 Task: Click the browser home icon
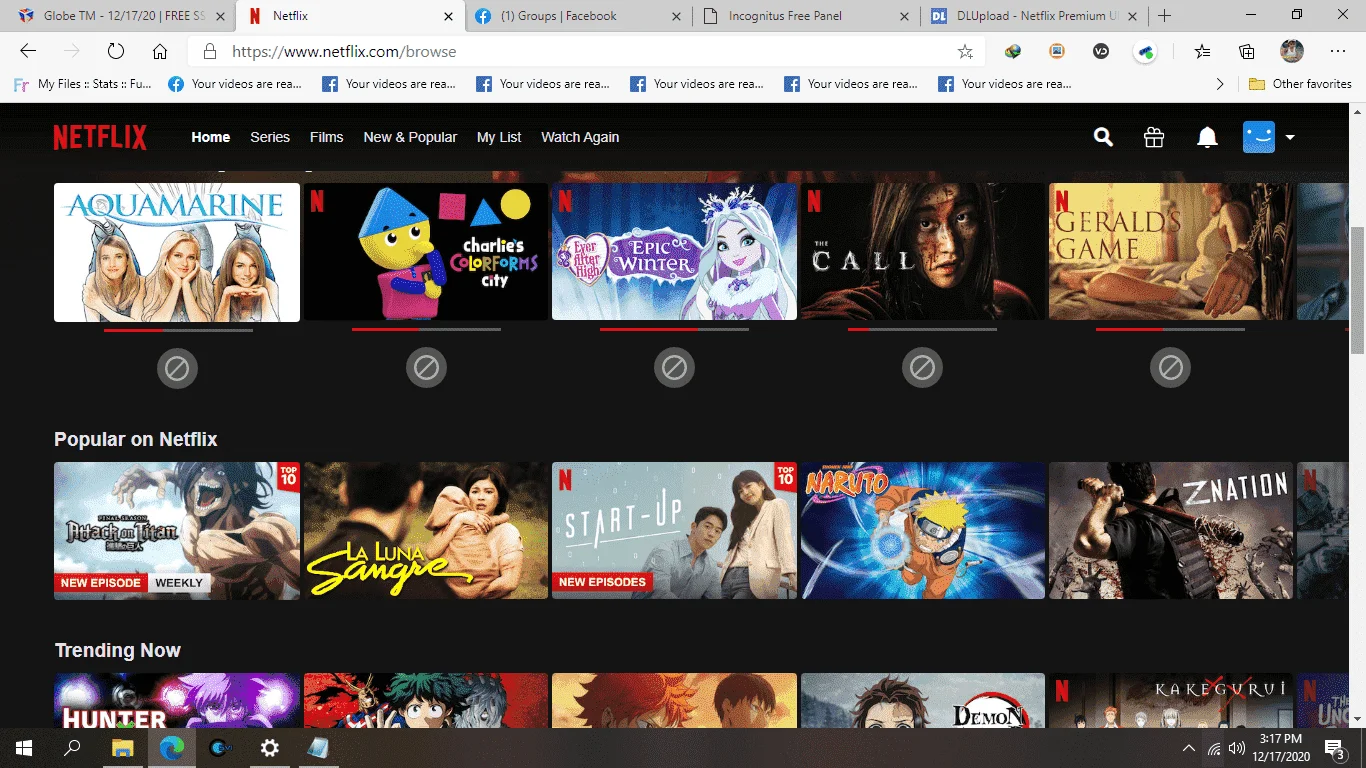[x=160, y=52]
